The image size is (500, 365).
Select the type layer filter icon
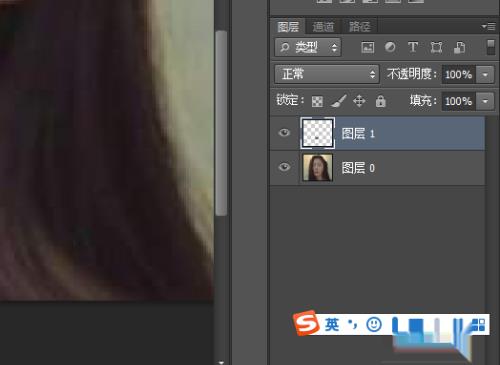[x=413, y=47]
